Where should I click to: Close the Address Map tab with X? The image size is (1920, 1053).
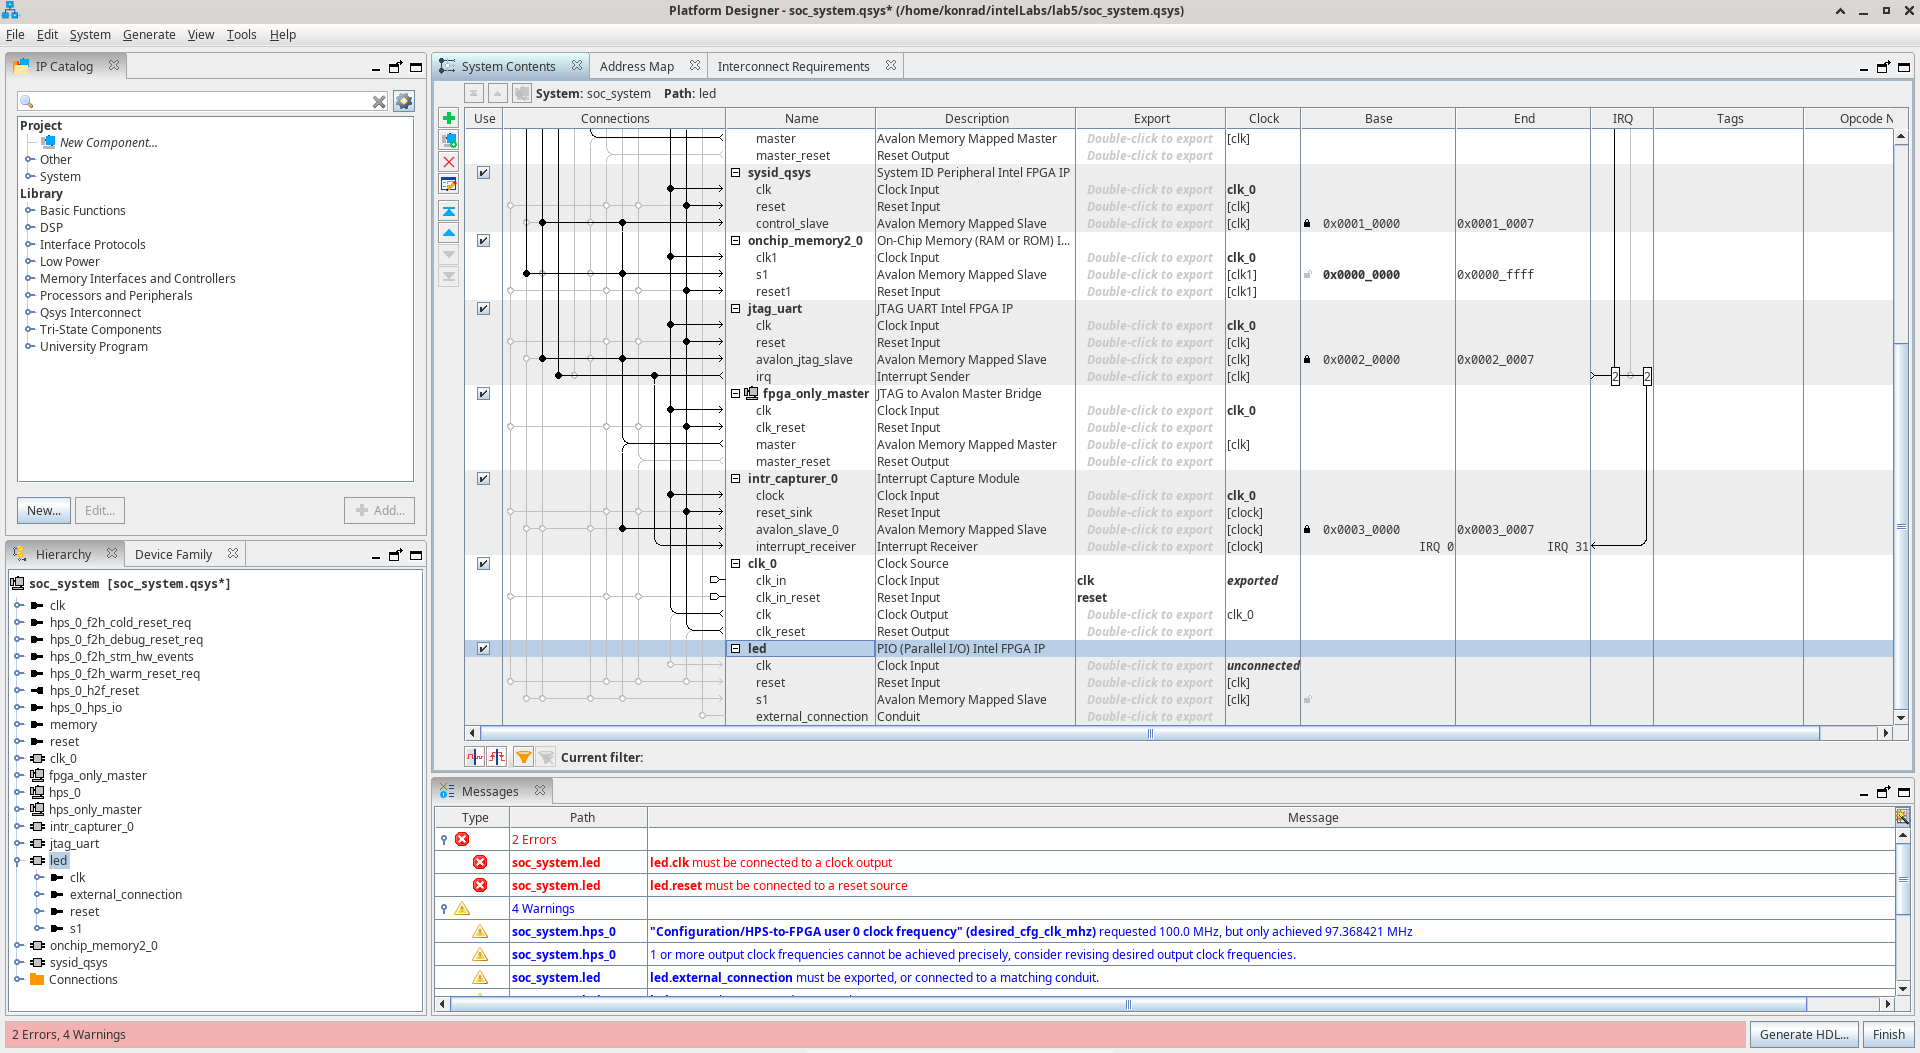point(695,66)
